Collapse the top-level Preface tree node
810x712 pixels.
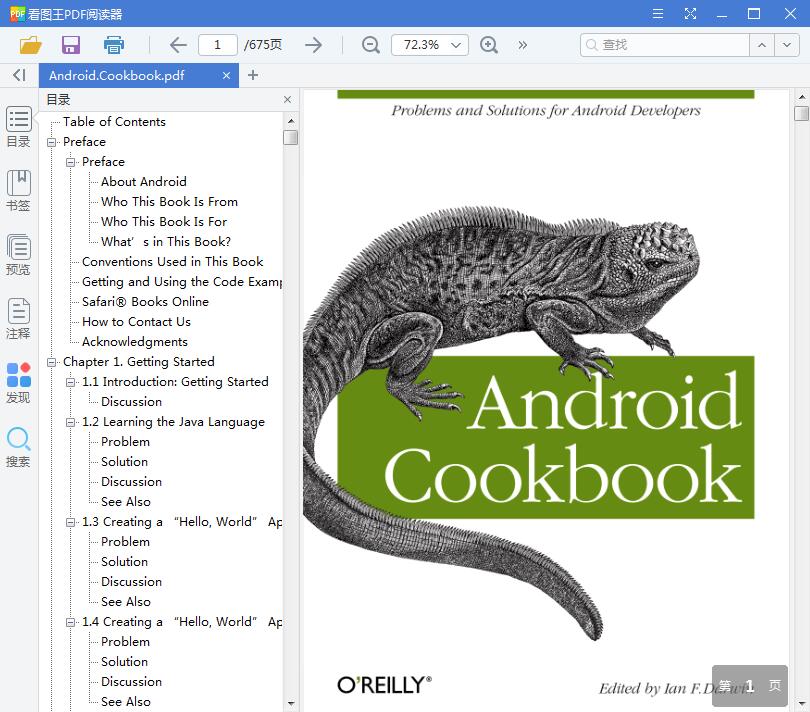tap(52, 142)
